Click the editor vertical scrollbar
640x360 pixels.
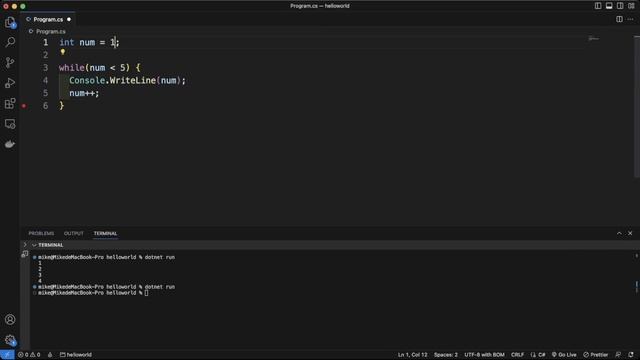tap(637, 107)
